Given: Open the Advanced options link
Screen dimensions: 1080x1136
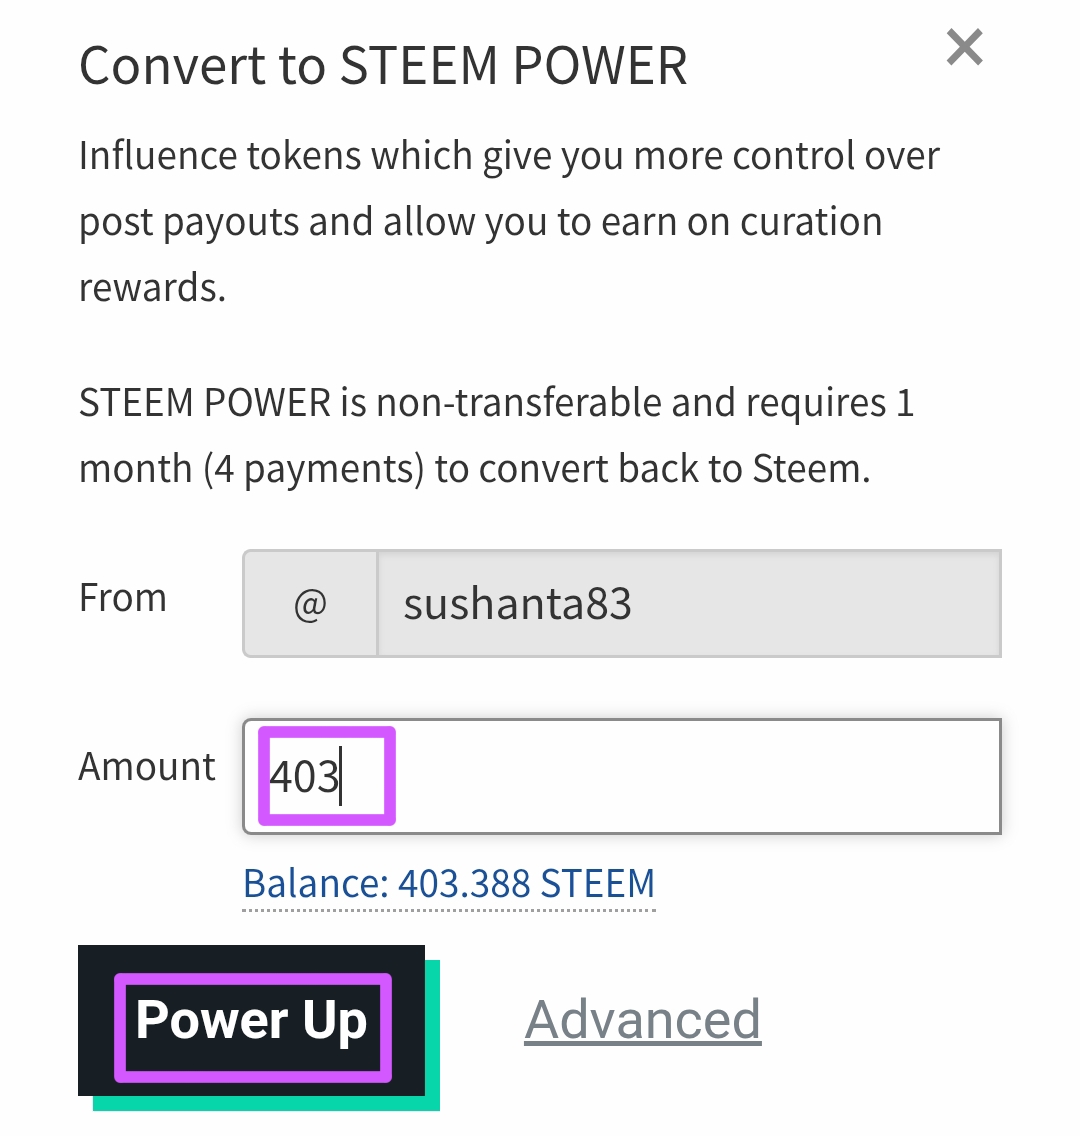Looking at the screenshot, I should (642, 1020).
